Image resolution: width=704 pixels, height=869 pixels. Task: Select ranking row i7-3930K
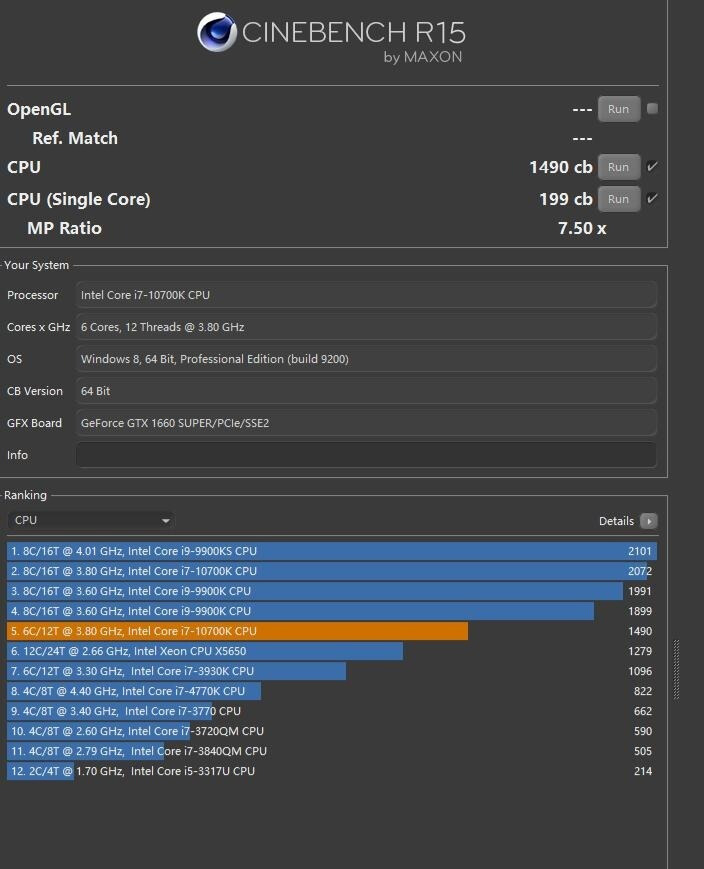pos(331,671)
